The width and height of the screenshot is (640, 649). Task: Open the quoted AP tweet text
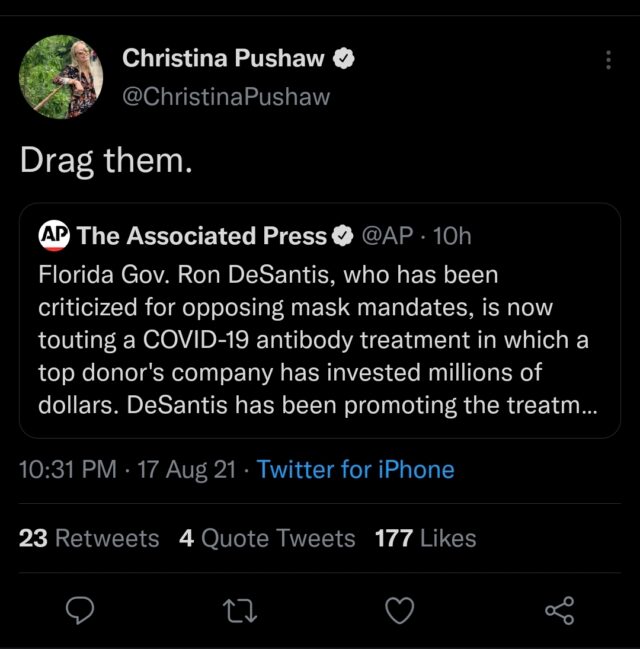[318, 339]
